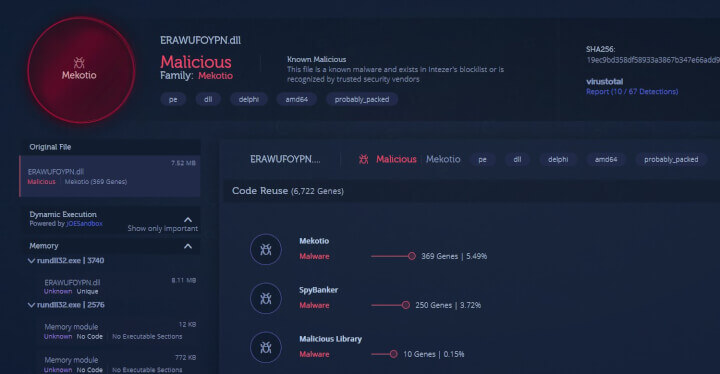Click the dll tag in header
The height and width of the screenshot is (374, 720).
208,99
